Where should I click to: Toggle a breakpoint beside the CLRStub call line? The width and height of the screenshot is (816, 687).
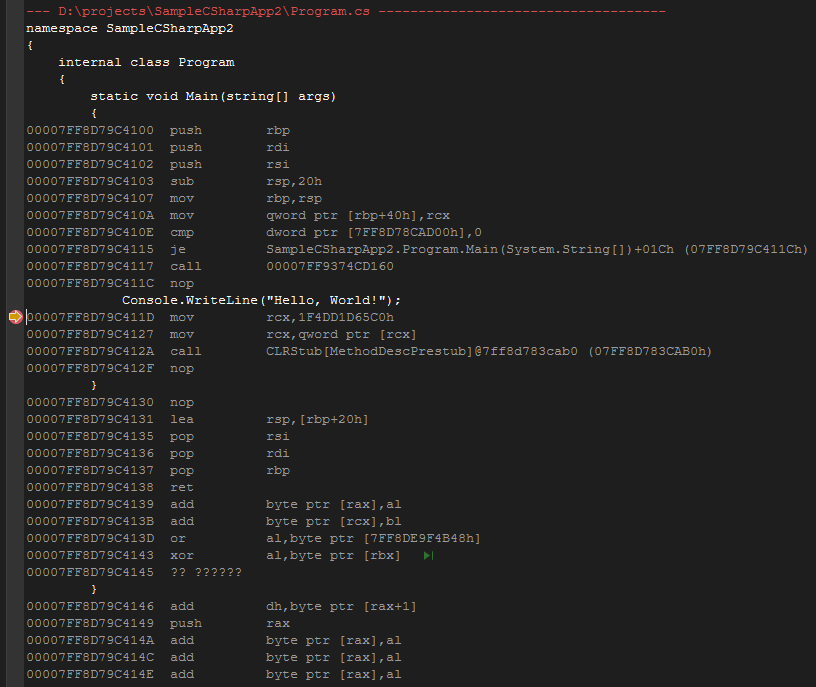tap(14, 351)
